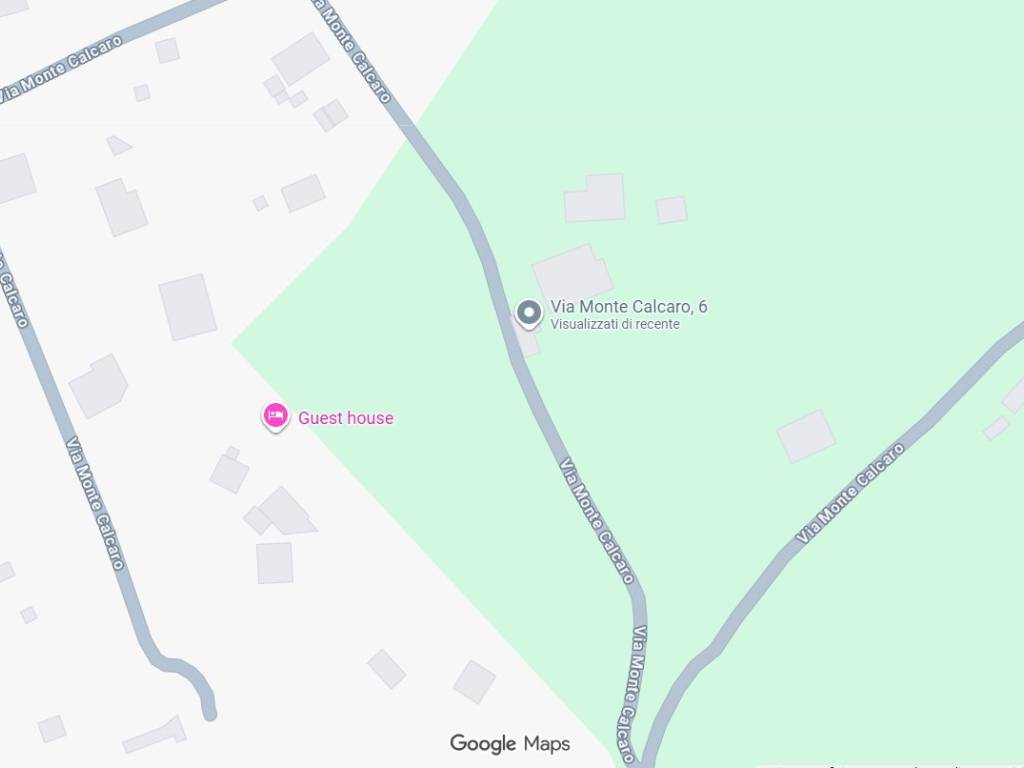Click the Via Monte Calcaro label in top-left corner
This screenshot has width=1024, height=768.
click(x=61, y=68)
